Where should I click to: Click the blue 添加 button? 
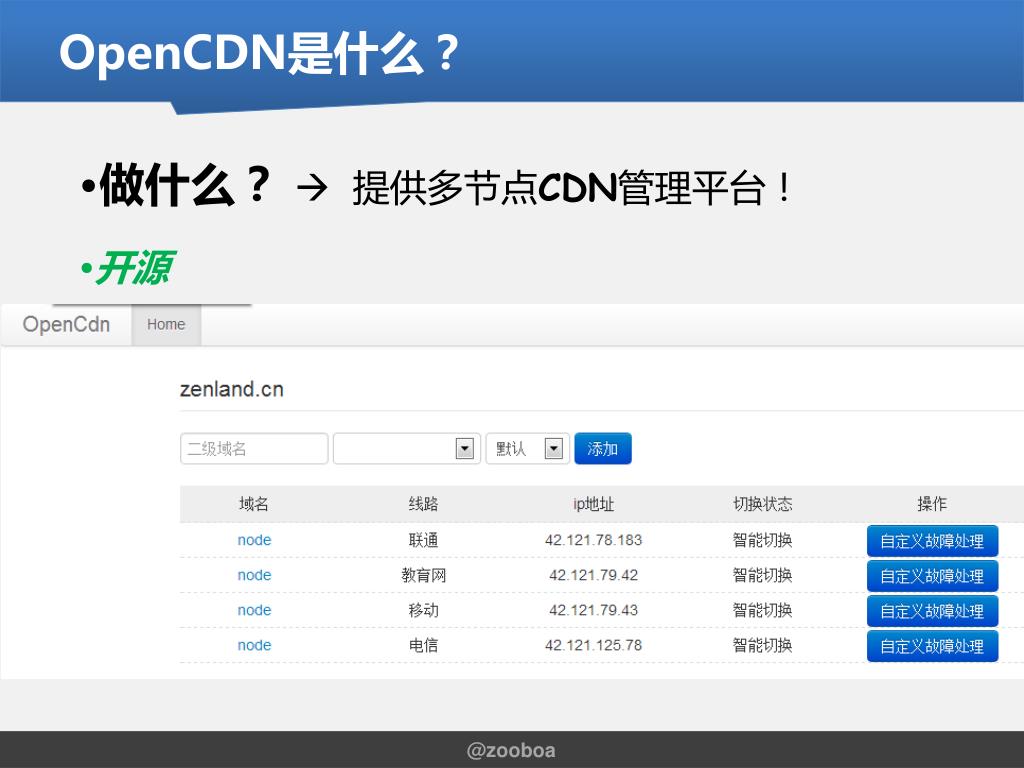(603, 449)
